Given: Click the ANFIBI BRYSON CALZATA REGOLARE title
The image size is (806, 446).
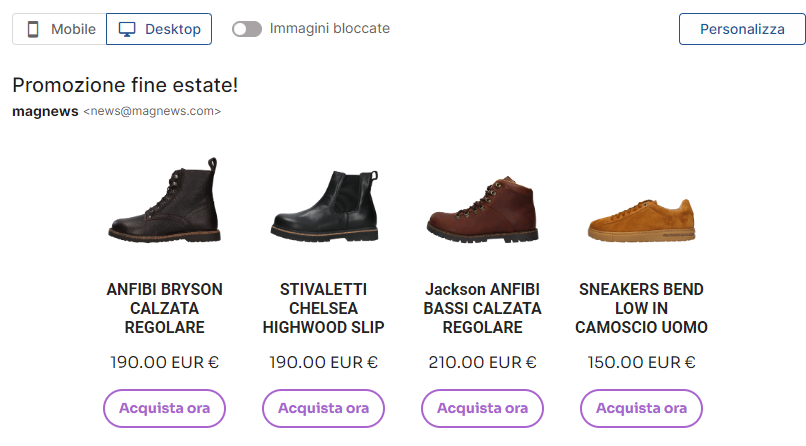Looking at the screenshot, I should coord(164,308).
